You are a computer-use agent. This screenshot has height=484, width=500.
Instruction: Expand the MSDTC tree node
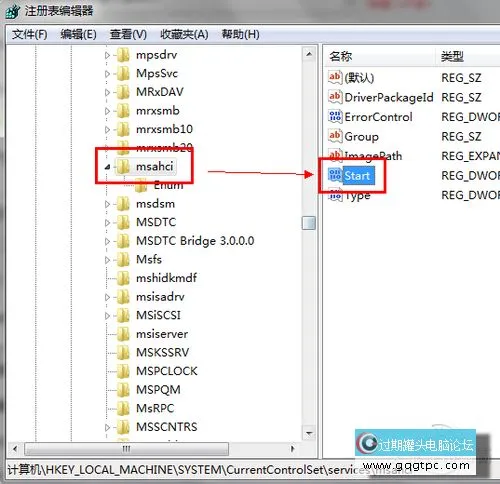[x=107, y=223]
